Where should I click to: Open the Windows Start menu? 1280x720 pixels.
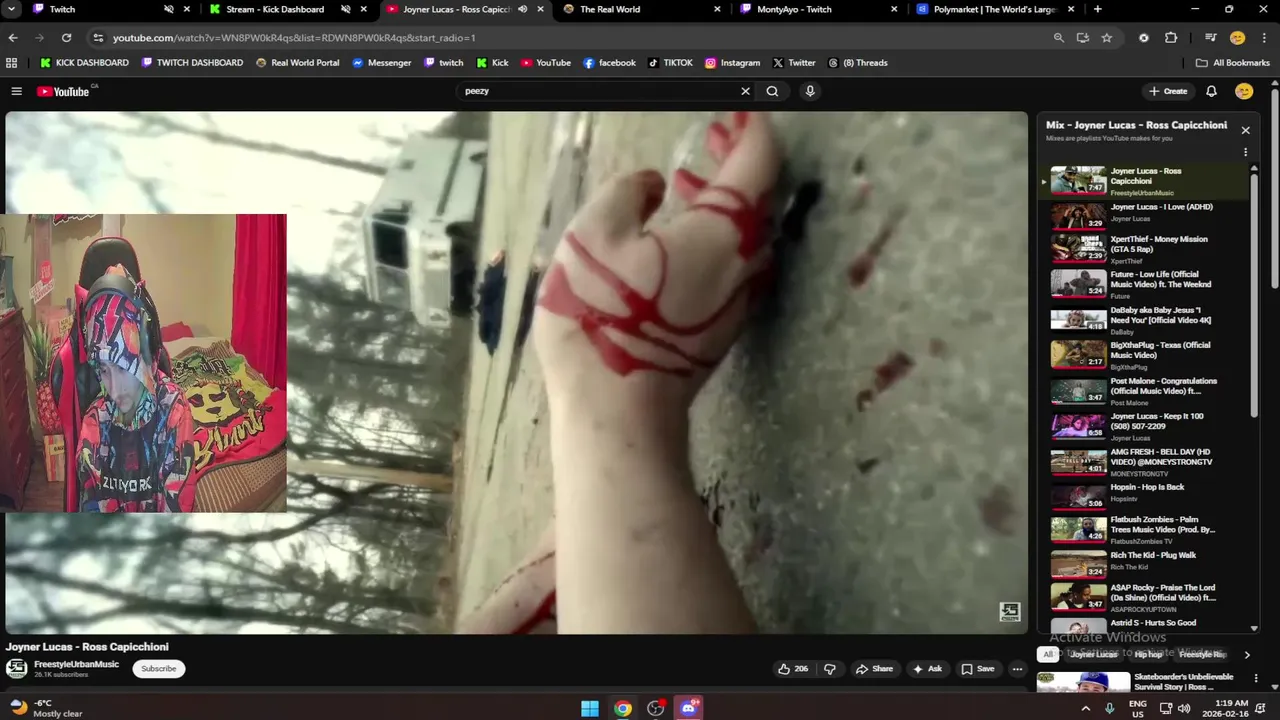tap(590, 708)
